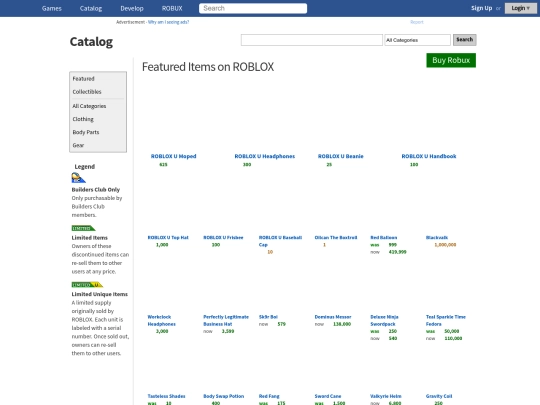
Task: Expand the All Categories combo box
Action: pyautogui.click(x=417, y=40)
